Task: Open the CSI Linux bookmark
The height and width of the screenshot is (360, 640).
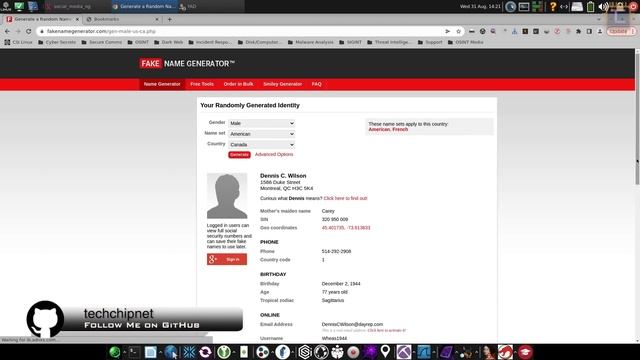Action: point(18,42)
